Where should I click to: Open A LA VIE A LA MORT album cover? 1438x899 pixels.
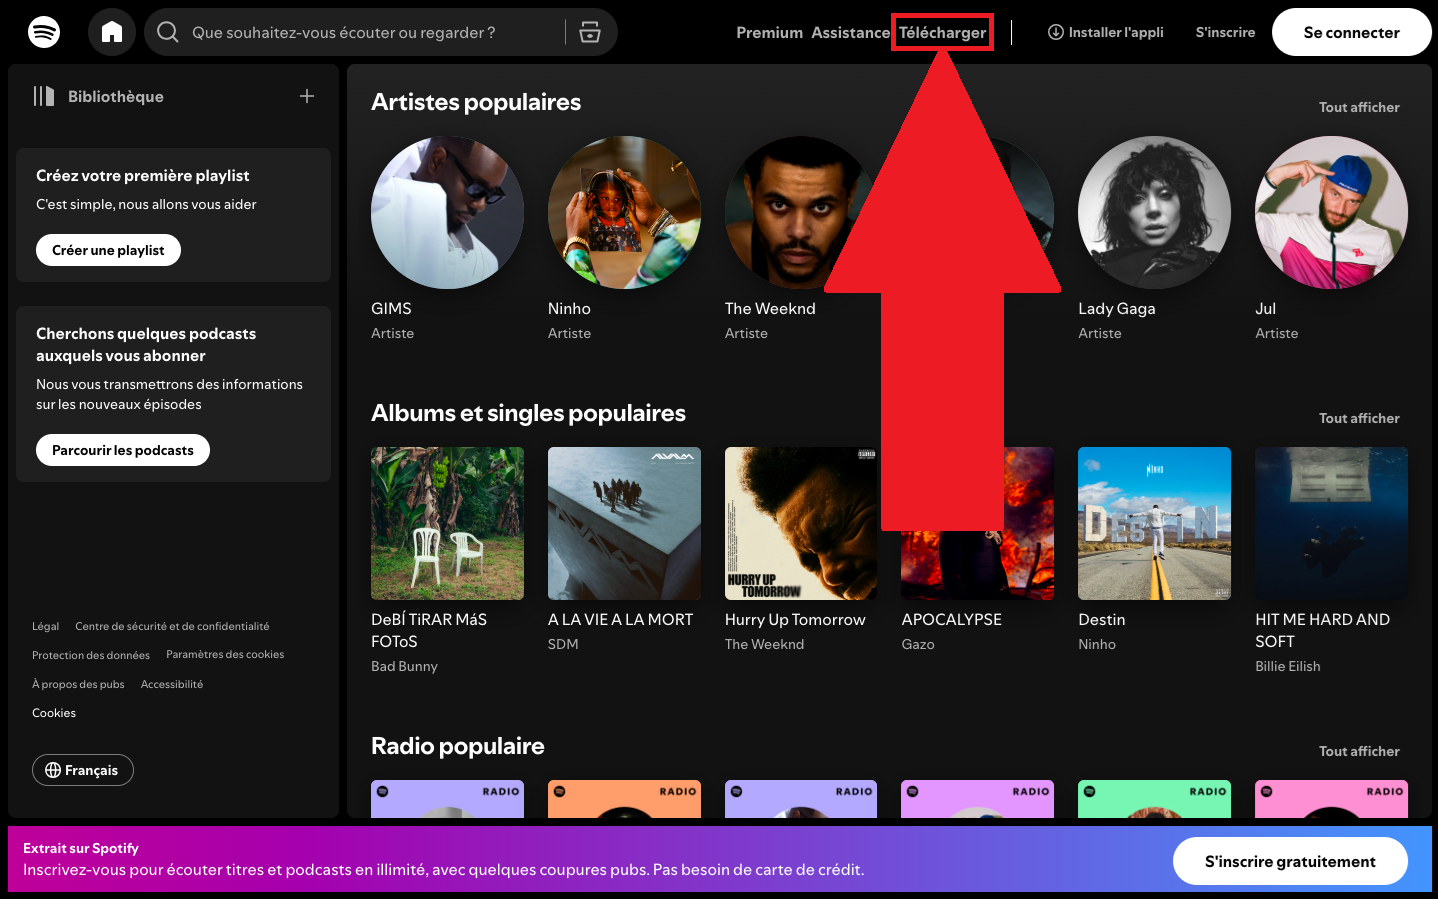tap(624, 523)
